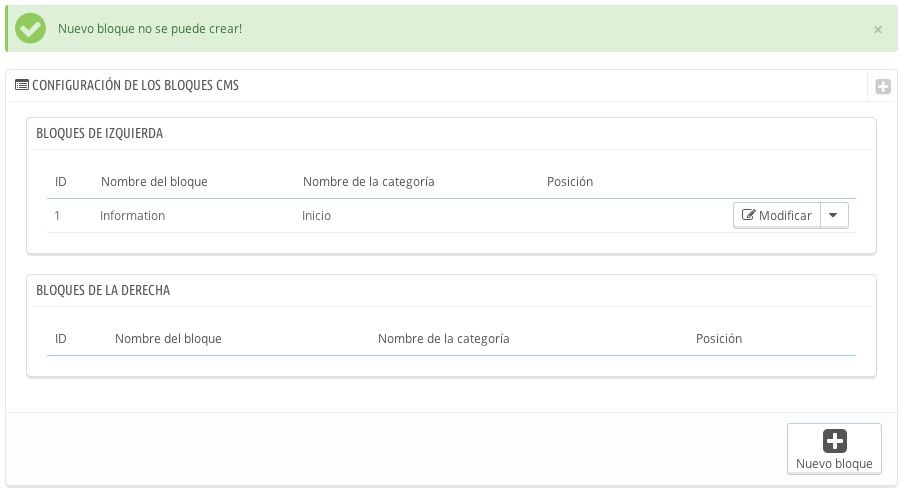Click the plus icon above Nuevo bloque
This screenshot has width=901, height=502.
click(x=834, y=441)
